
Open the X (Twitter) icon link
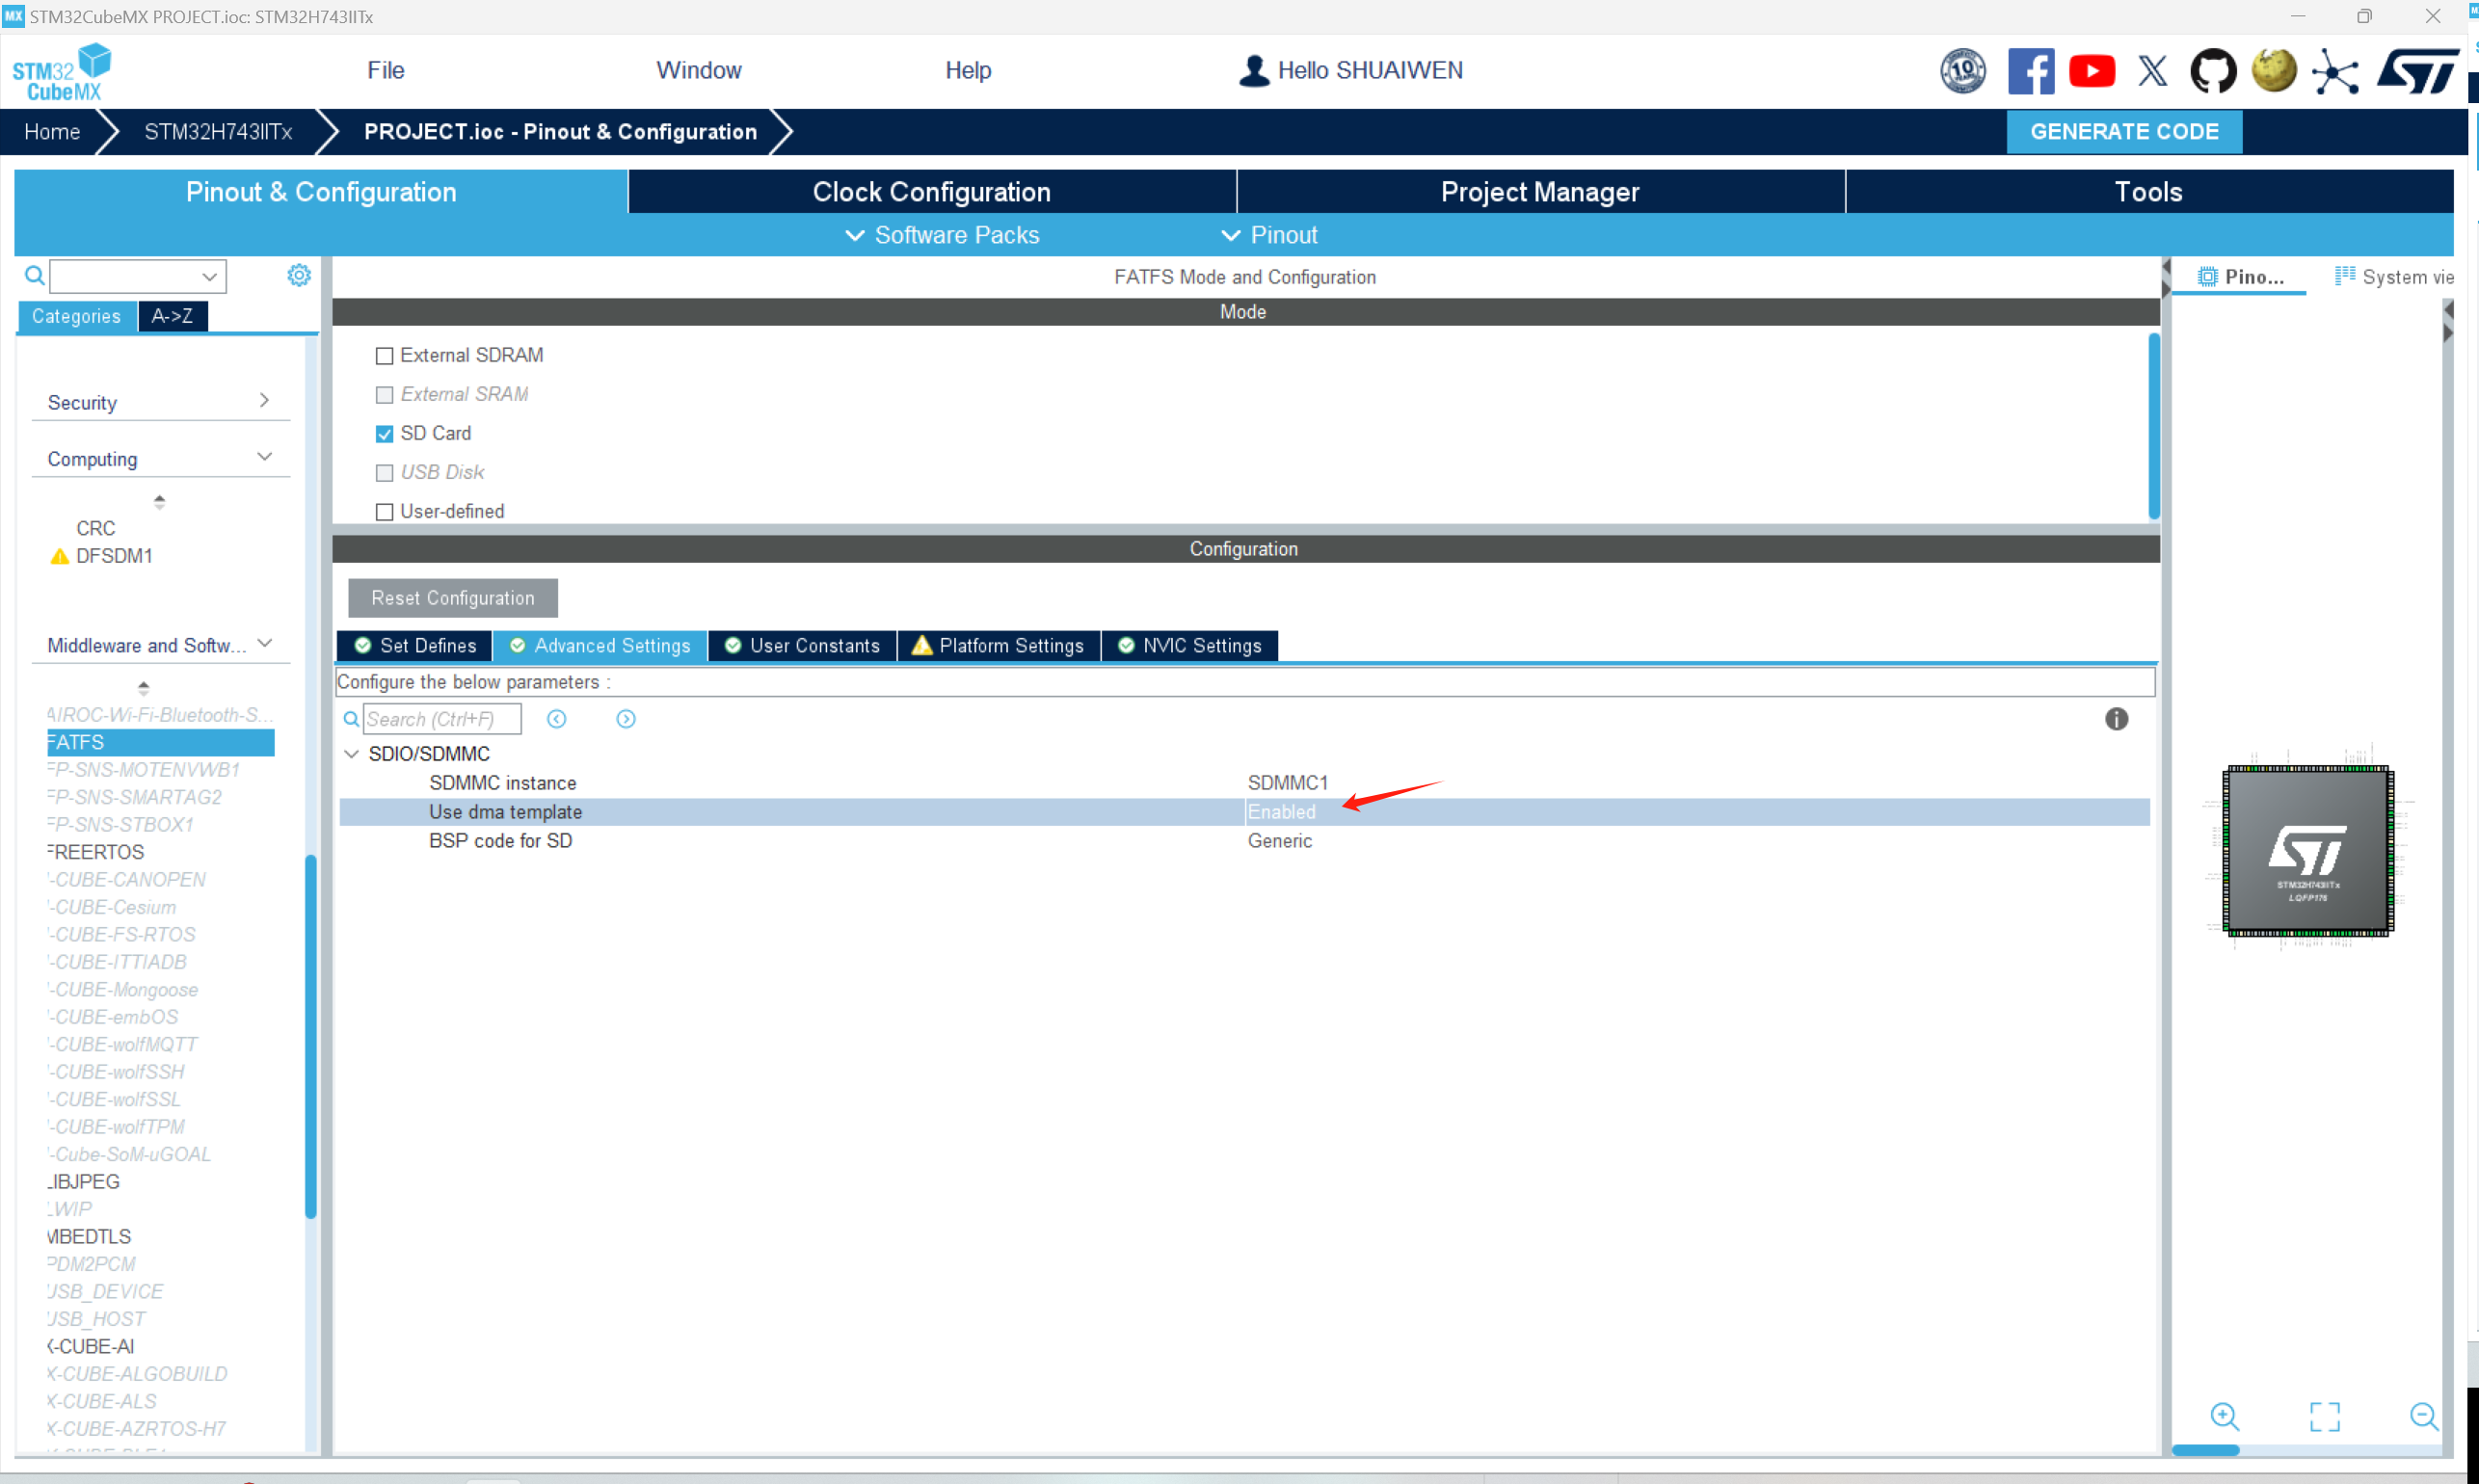2152,71
